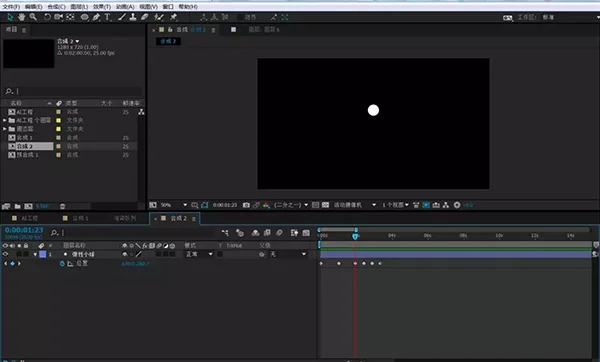The width and height of the screenshot is (600, 362).
Task: Open the graph editor in timeline
Action: pyautogui.click(x=306, y=233)
